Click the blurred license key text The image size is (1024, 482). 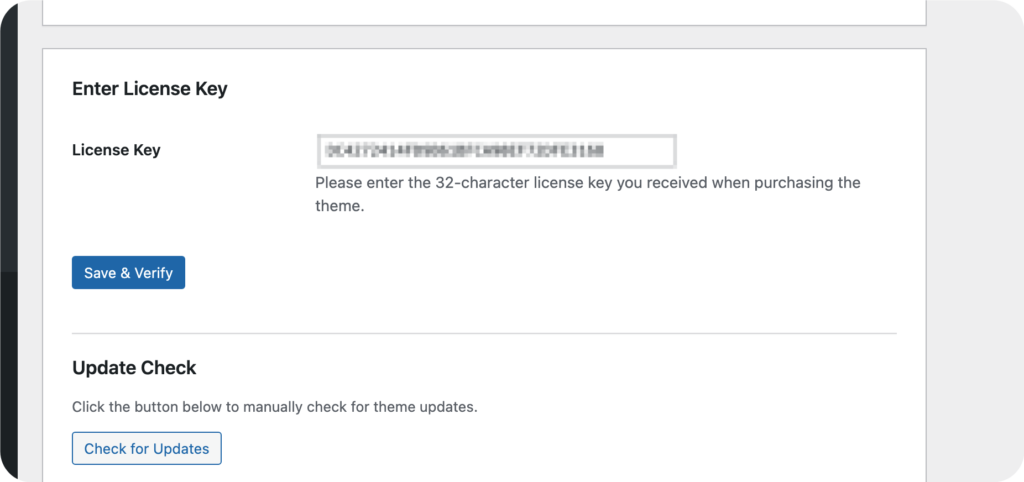click(464, 151)
